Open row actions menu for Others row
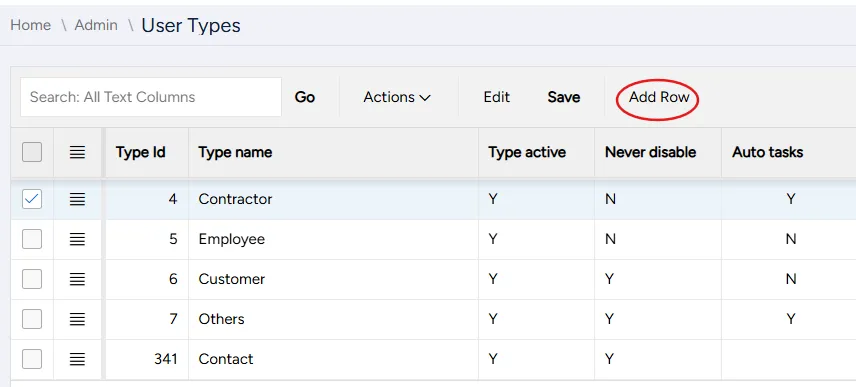856x387 pixels. 78,319
